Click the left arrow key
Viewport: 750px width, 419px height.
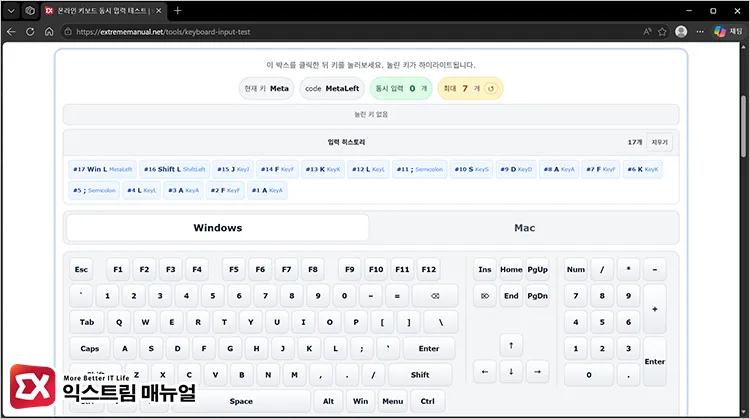coord(485,372)
